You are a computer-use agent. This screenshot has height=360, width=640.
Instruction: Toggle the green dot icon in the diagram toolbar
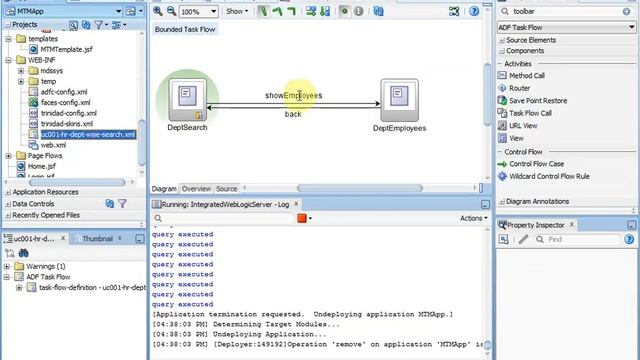[344, 11]
